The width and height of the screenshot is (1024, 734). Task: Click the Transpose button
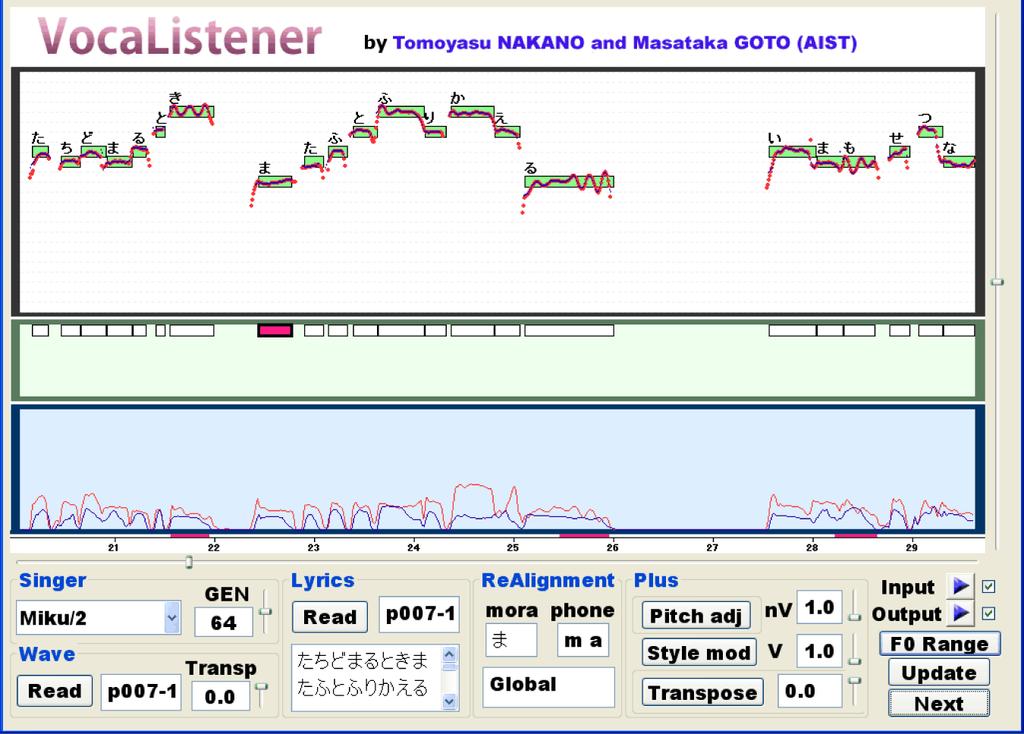tap(703, 692)
